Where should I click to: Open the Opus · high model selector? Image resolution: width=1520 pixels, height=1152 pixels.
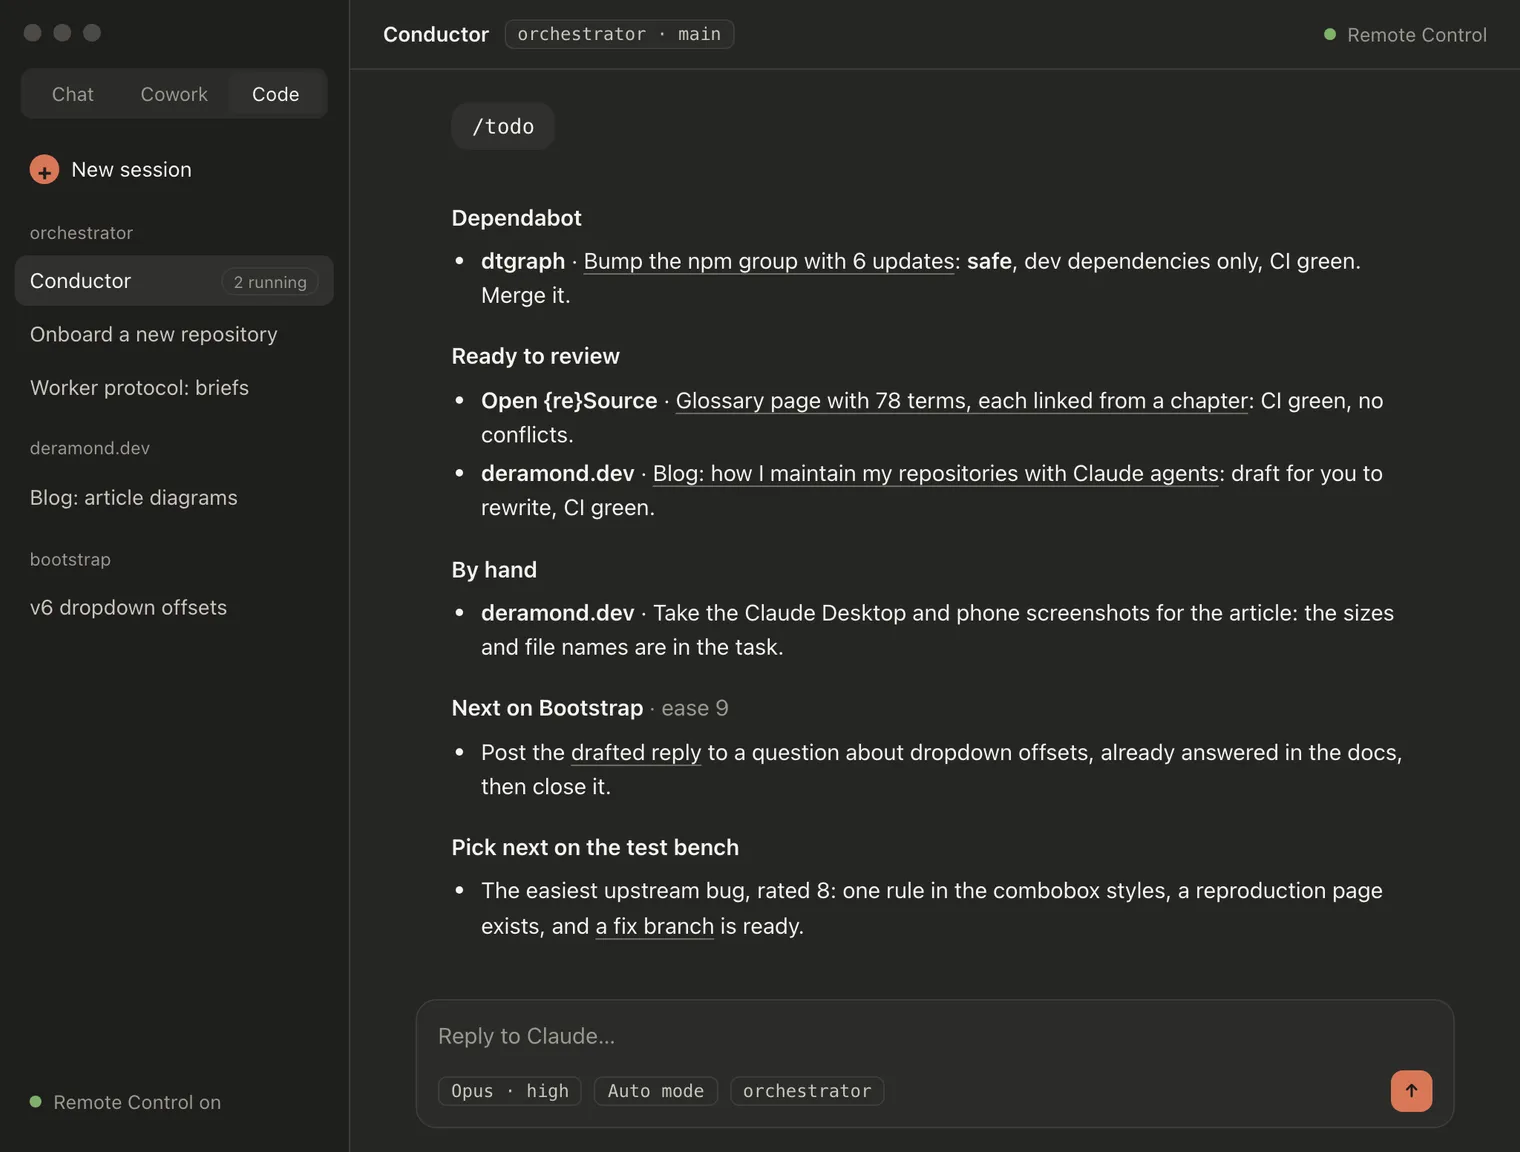pyautogui.click(x=510, y=1091)
